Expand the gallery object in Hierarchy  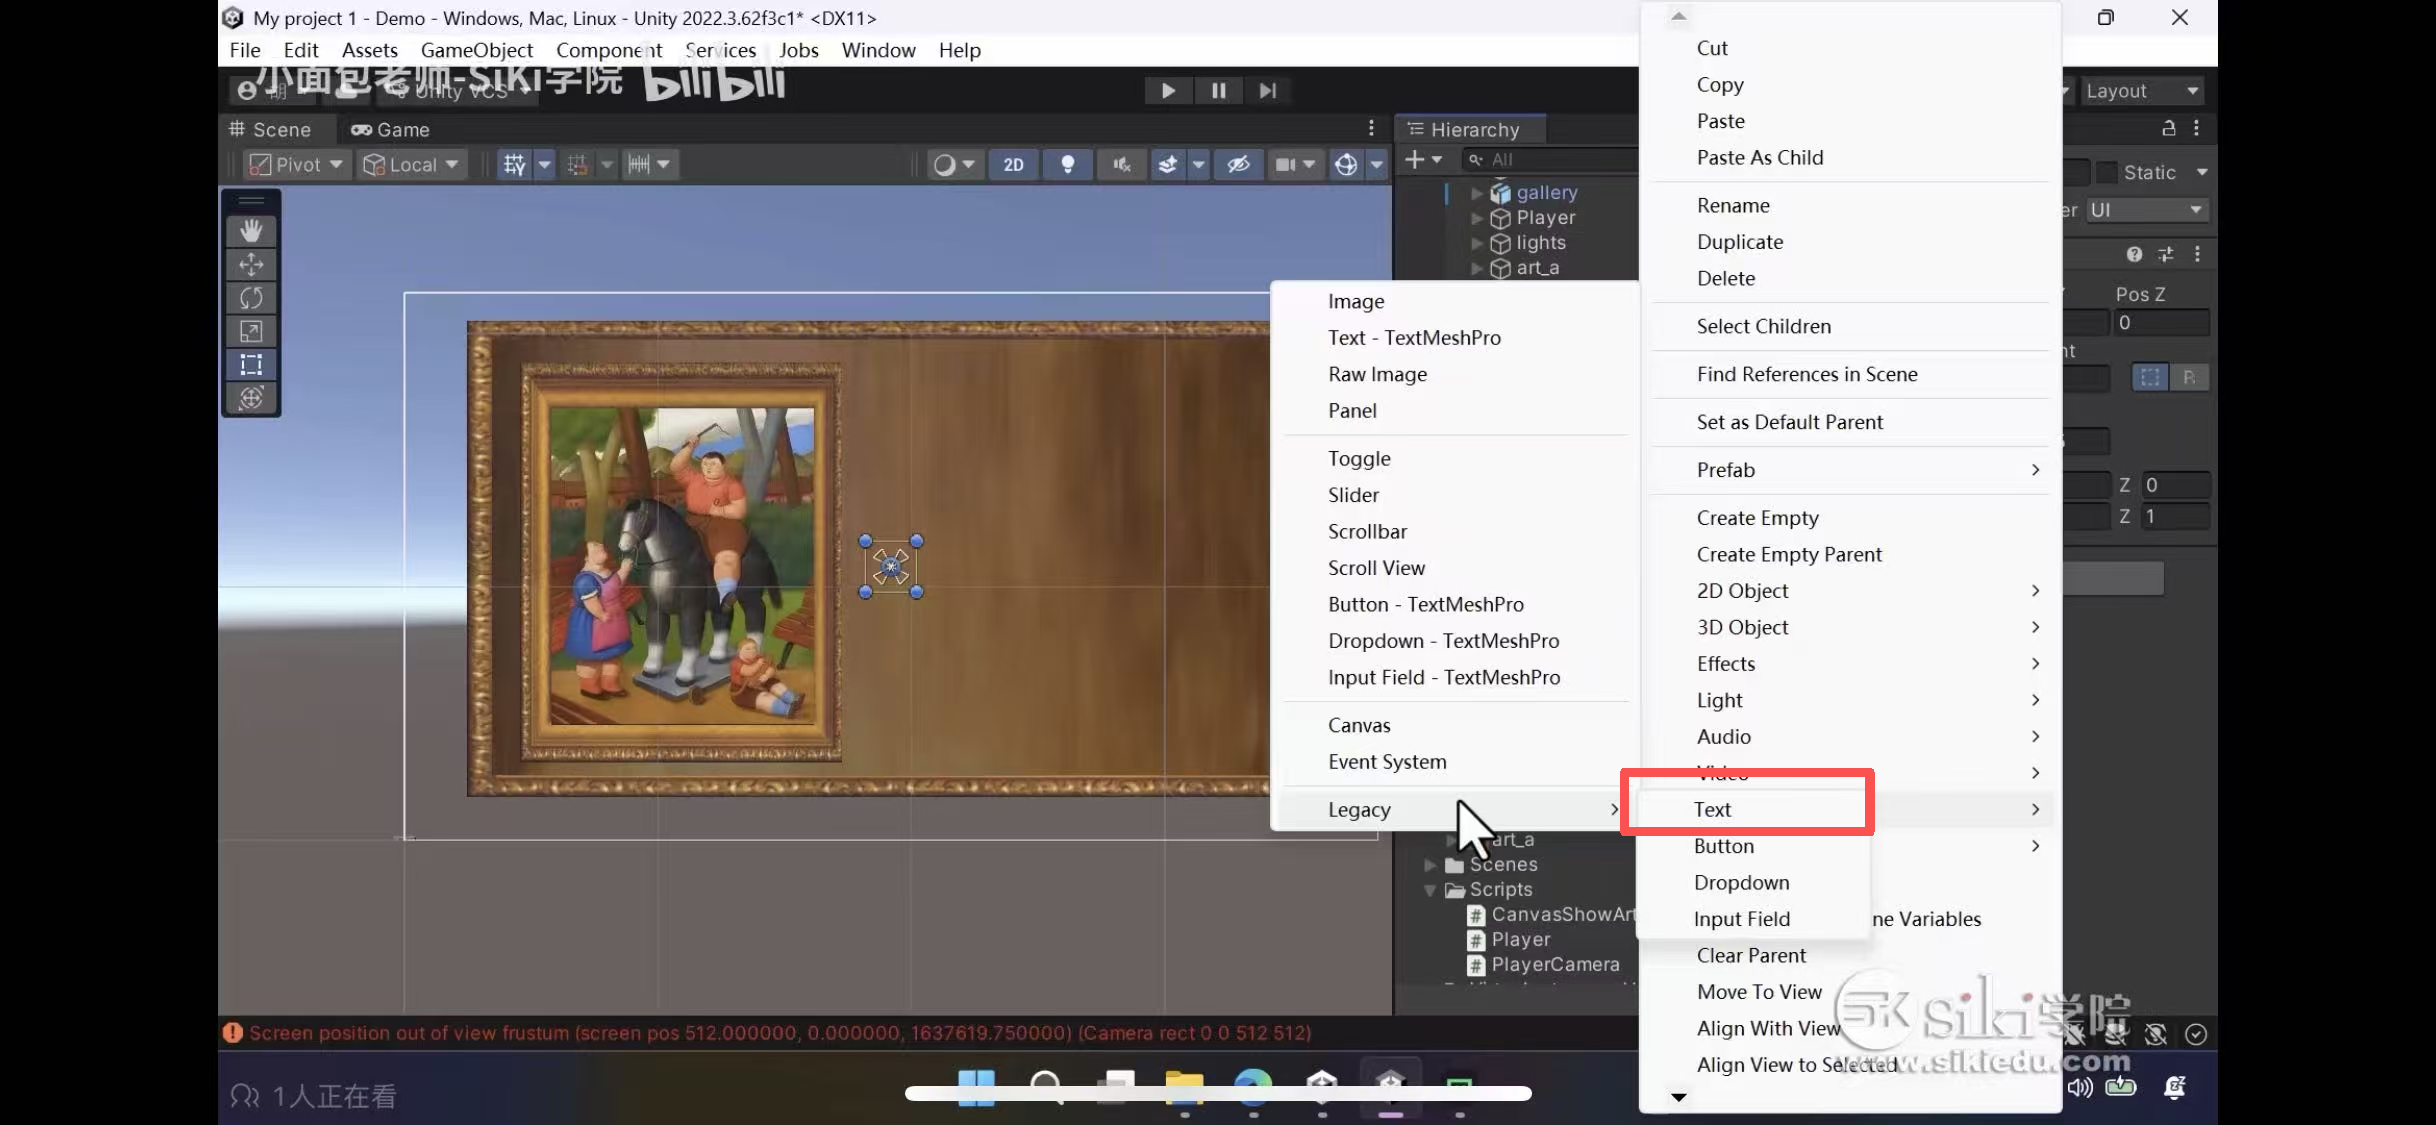(x=1477, y=193)
